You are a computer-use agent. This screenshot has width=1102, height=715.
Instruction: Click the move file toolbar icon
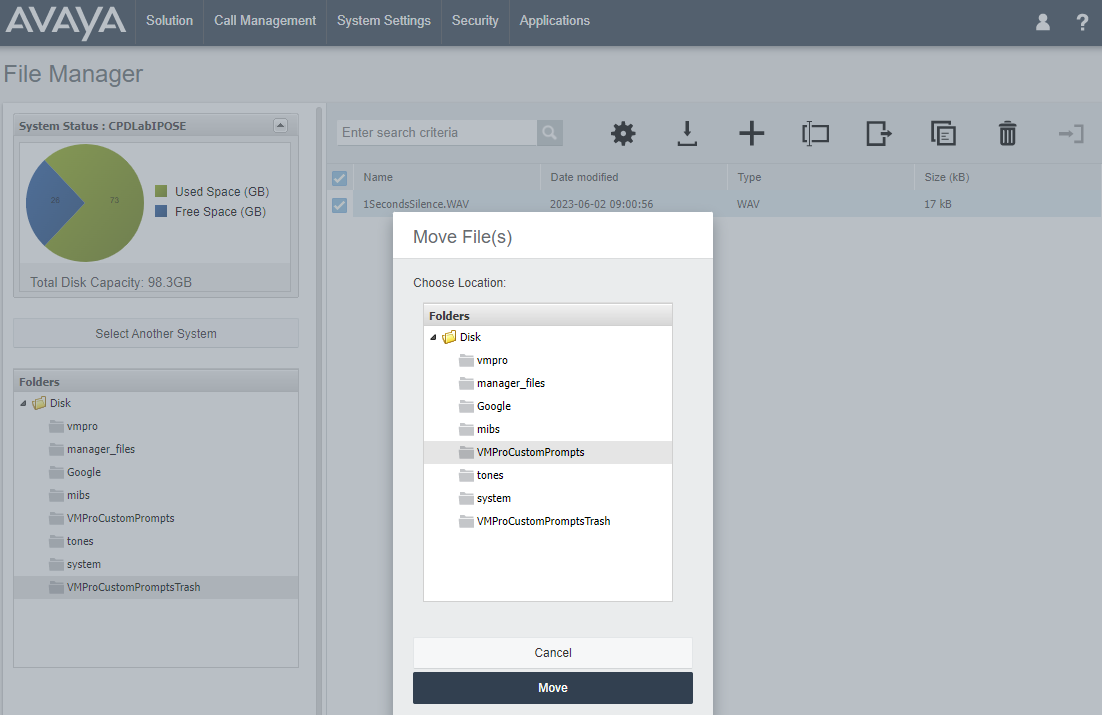pyautogui.click(x=879, y=134)
